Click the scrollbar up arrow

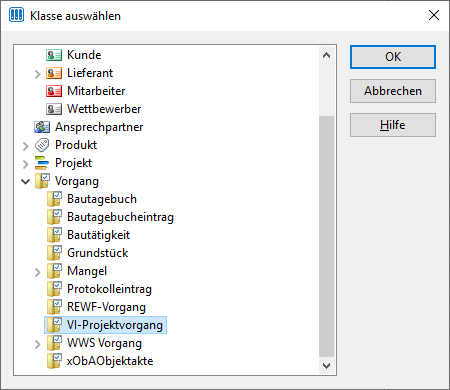tap(326, 55)
